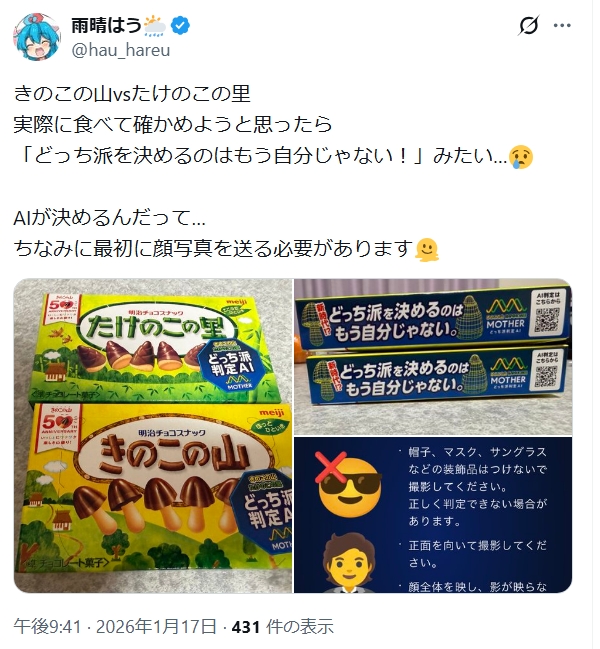Click the Grok slashed-circle icon
Image resolution: width=600 pixels, height=649 pixels.
[x=529, y=26]
